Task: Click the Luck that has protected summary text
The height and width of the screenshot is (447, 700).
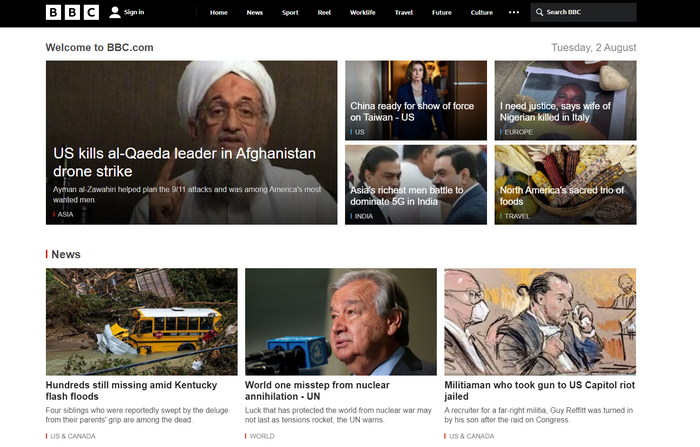Action: (x=338, y=415)
